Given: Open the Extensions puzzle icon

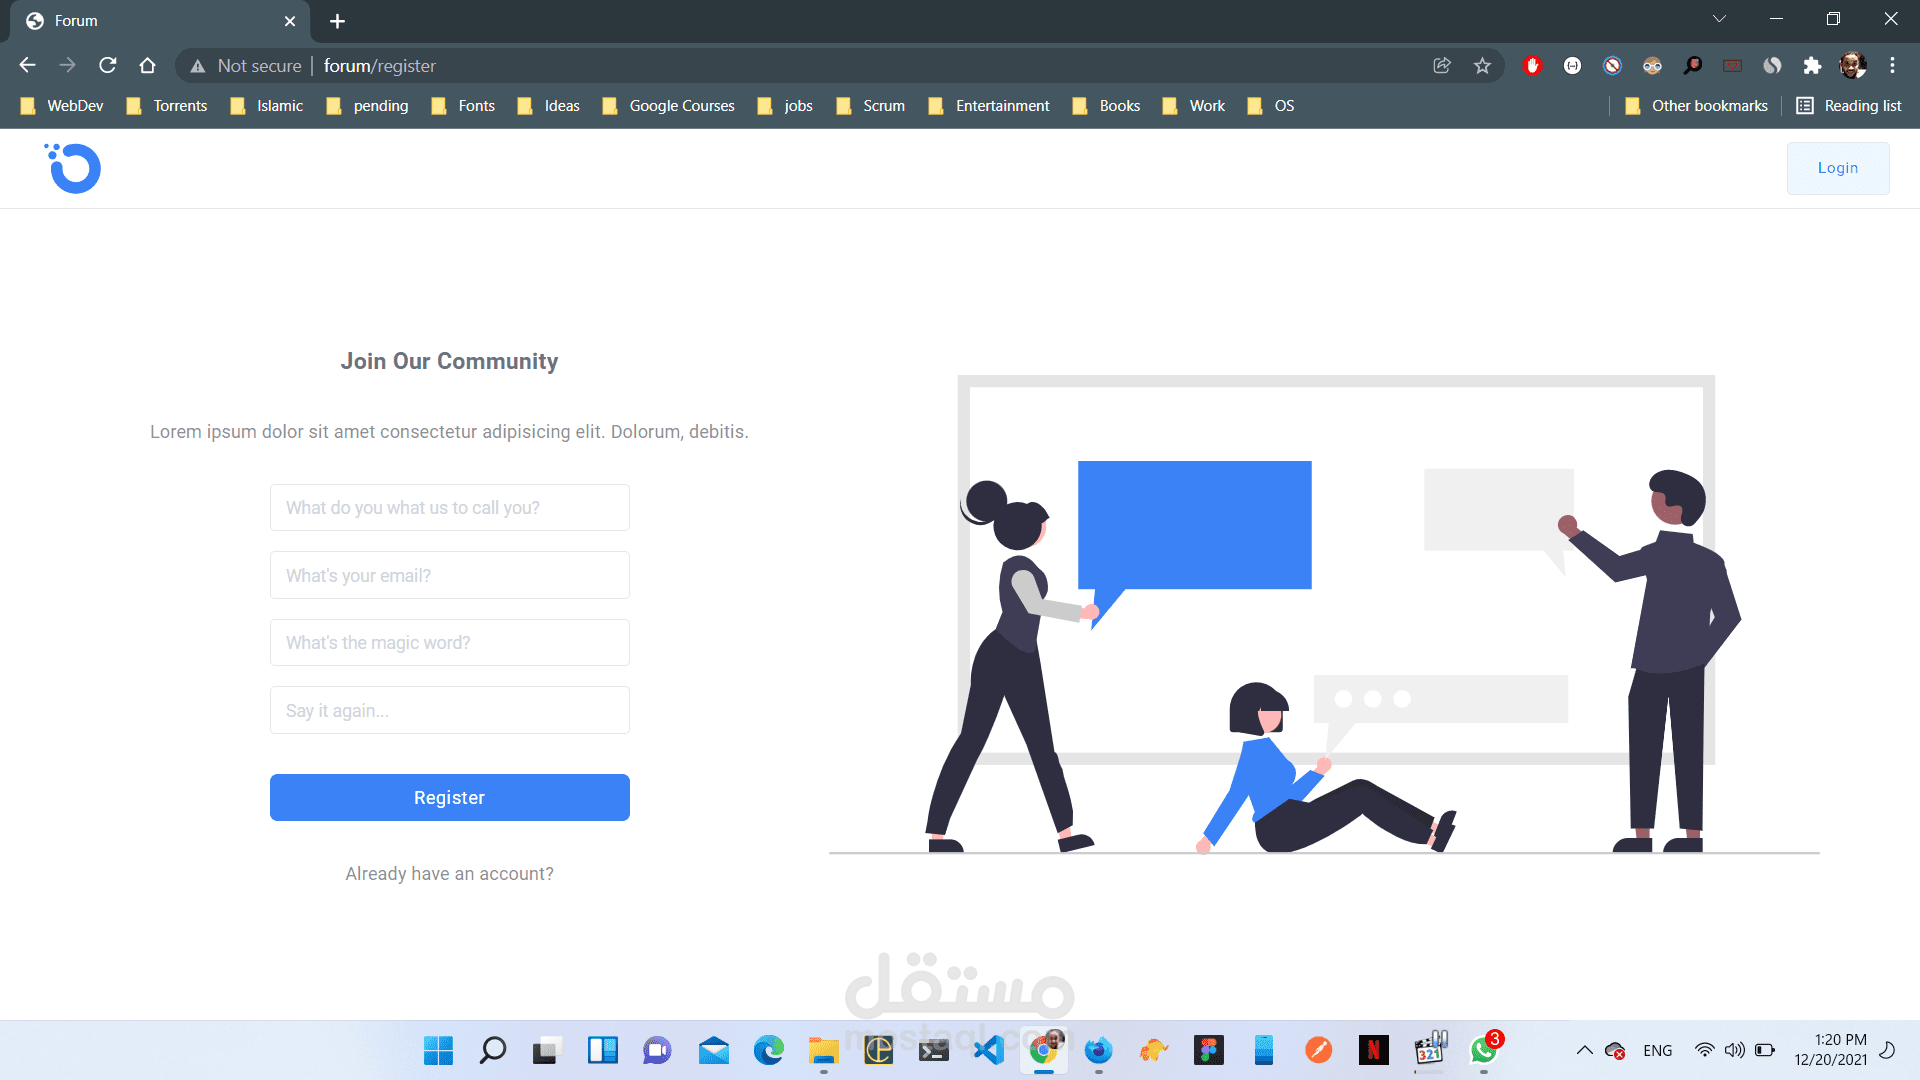Looking at the screenshot, I should [1812, 66].
